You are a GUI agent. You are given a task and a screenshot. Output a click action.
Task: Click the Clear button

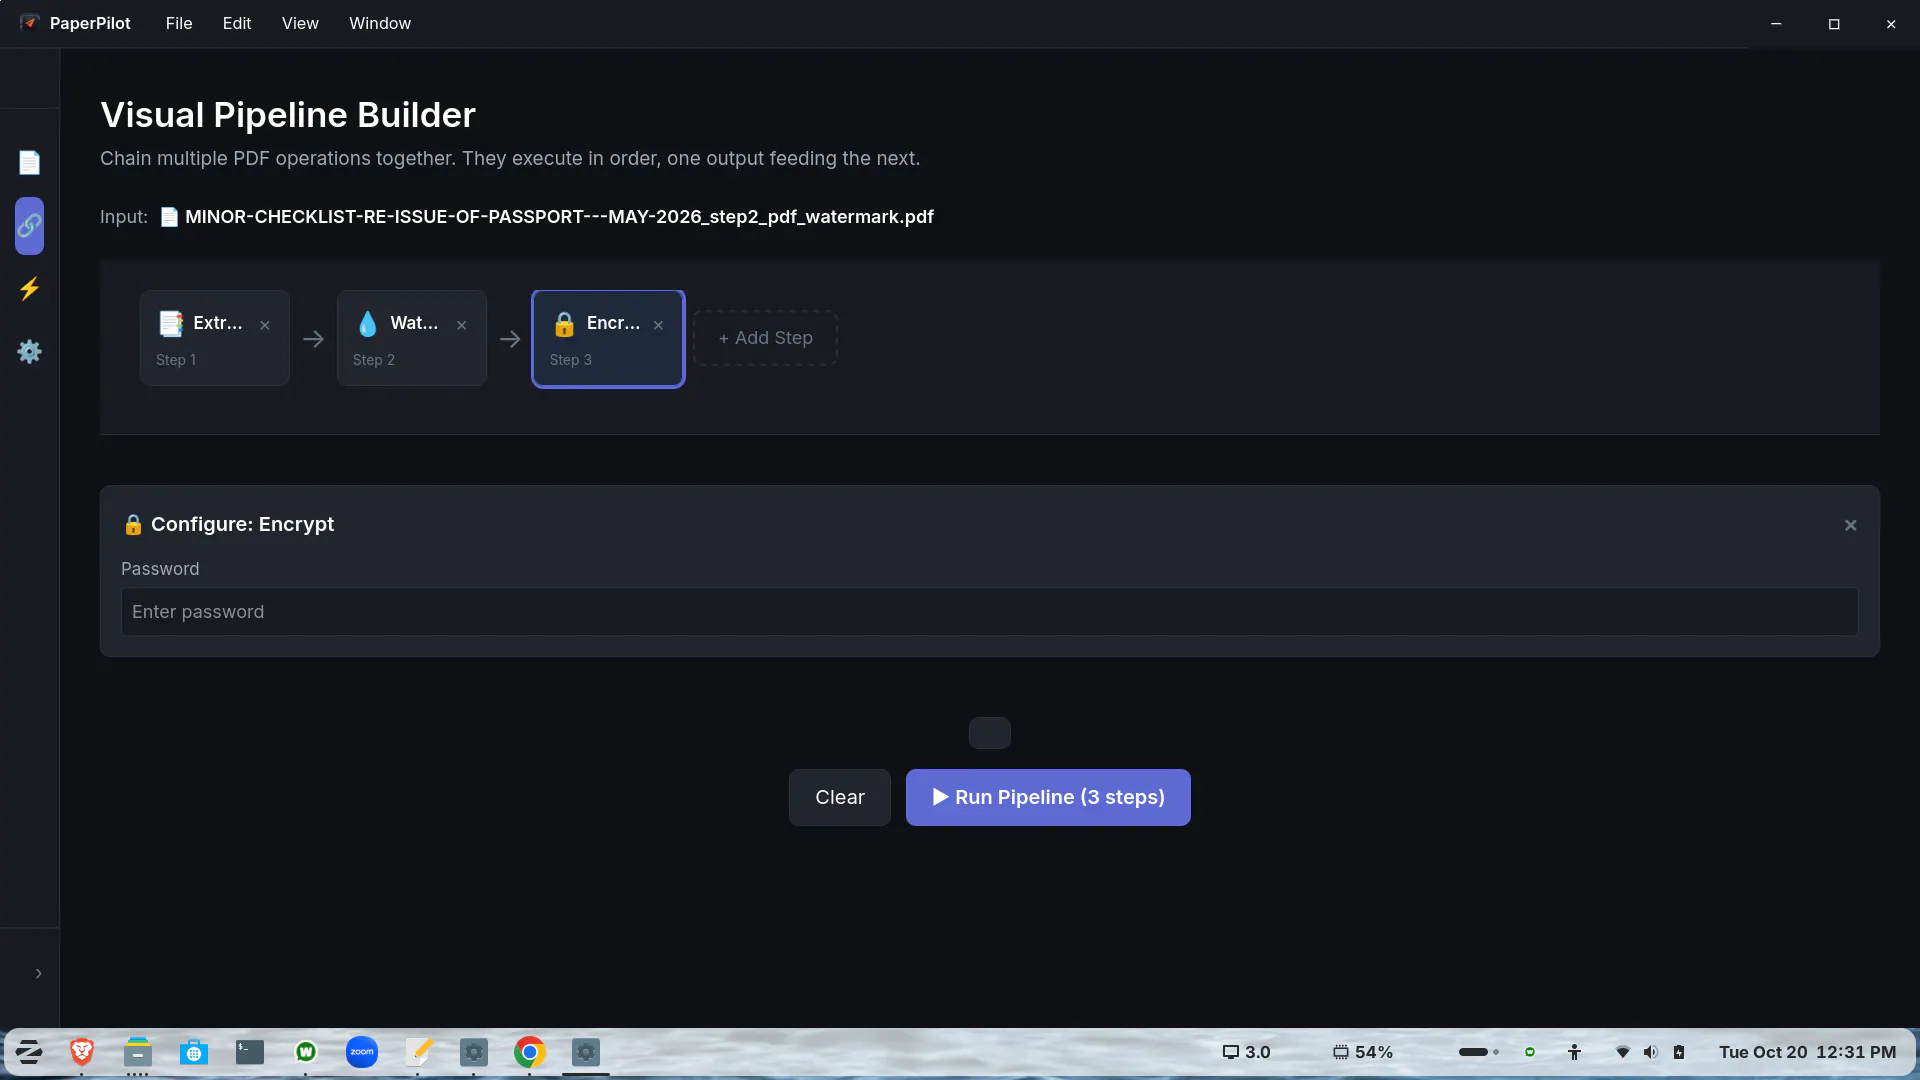point(840,797)
